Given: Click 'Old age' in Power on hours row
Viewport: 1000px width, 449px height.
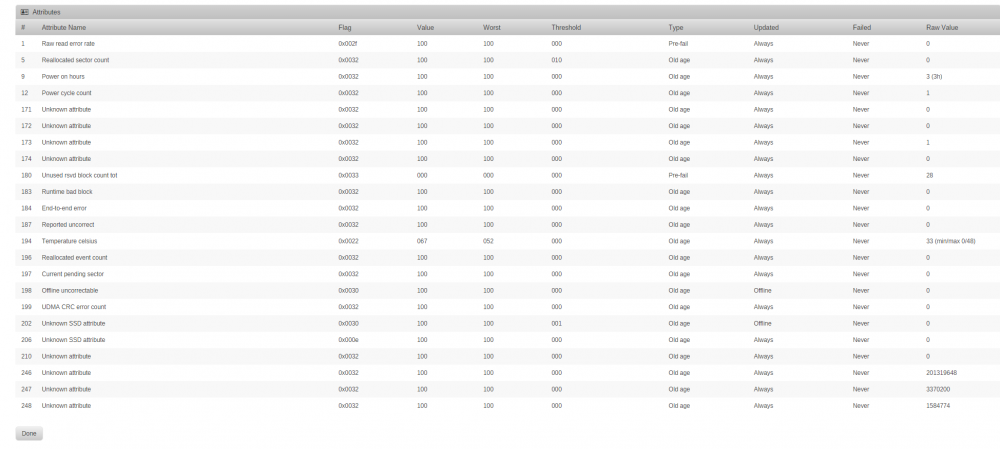Looking at the screenshot, I should coord(679,77).
